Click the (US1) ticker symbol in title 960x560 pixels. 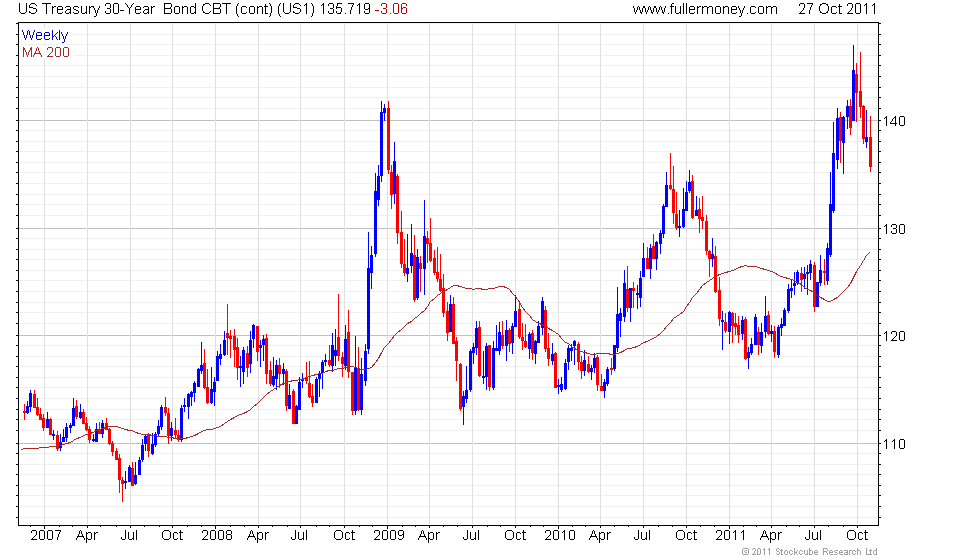[296, 9]
